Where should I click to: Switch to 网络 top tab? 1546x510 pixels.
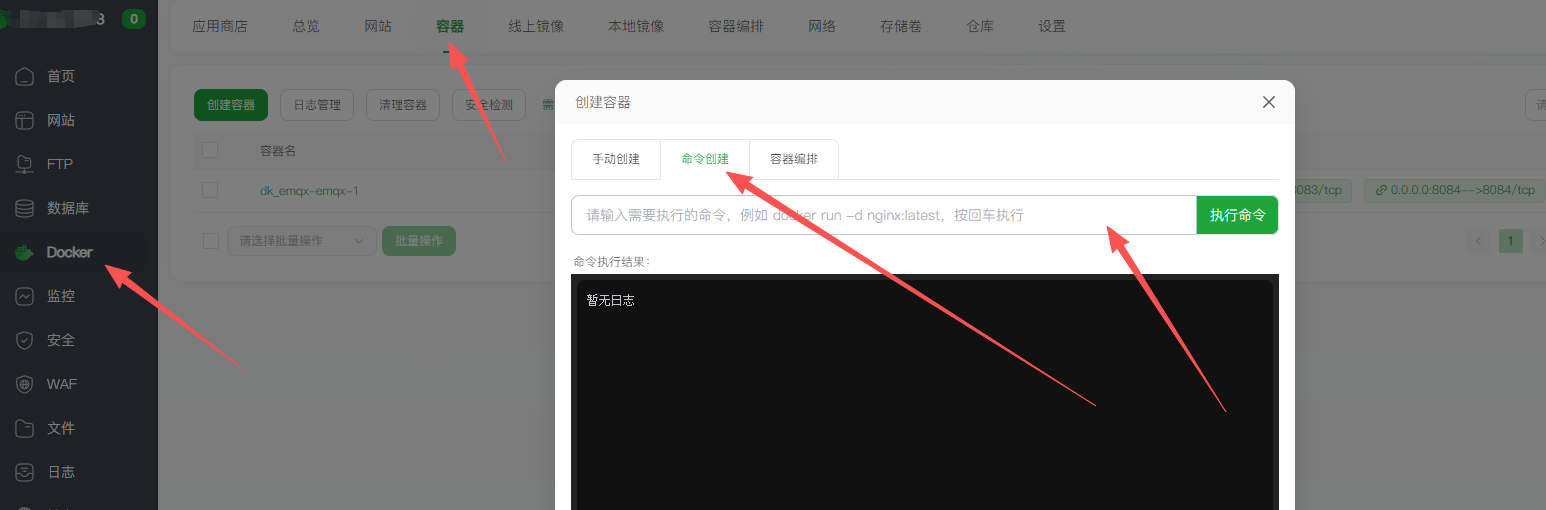click(822, 26)
